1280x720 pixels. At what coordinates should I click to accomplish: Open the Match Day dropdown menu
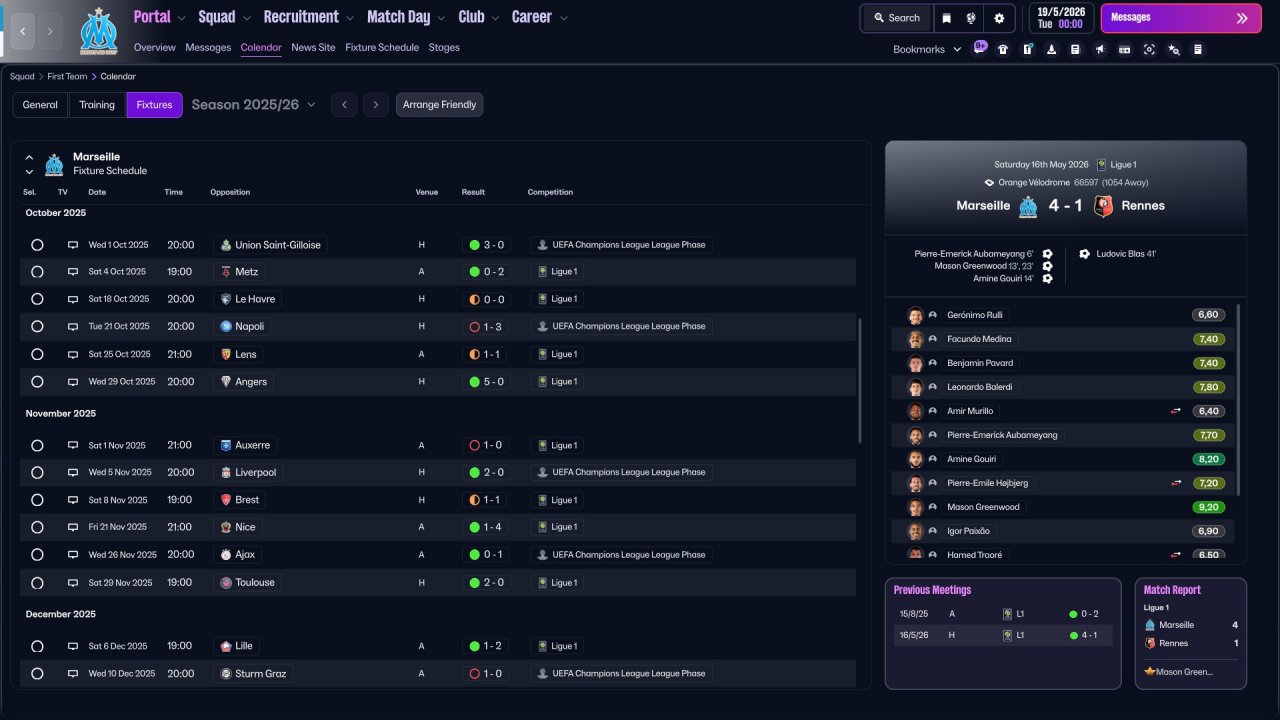(406, 17)
